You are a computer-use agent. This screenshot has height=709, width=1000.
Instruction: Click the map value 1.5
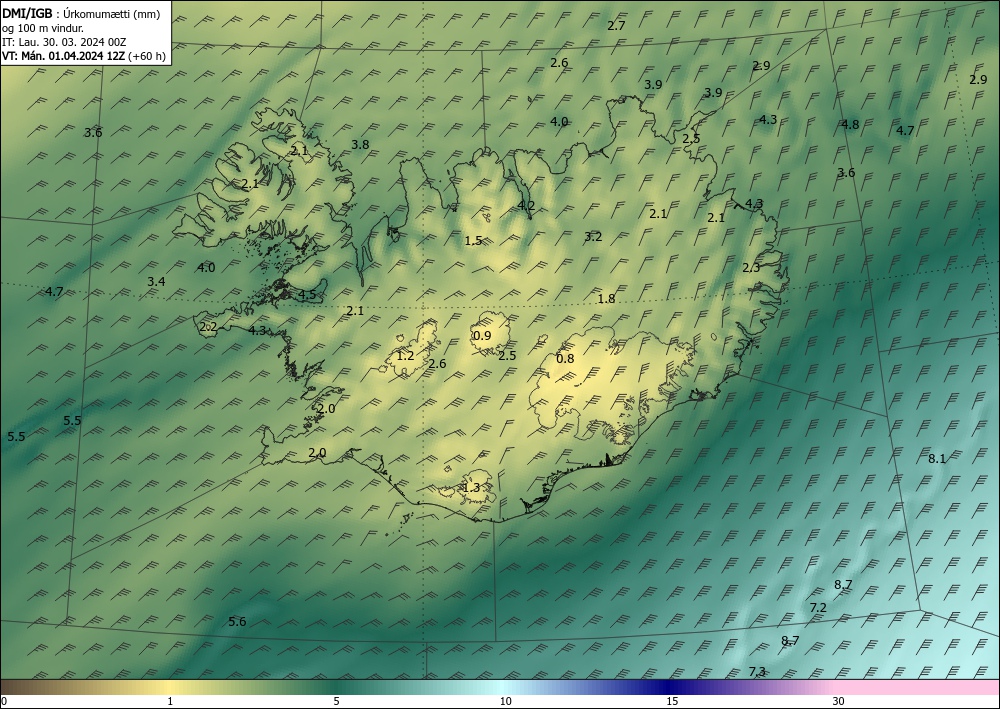[473, 241]
